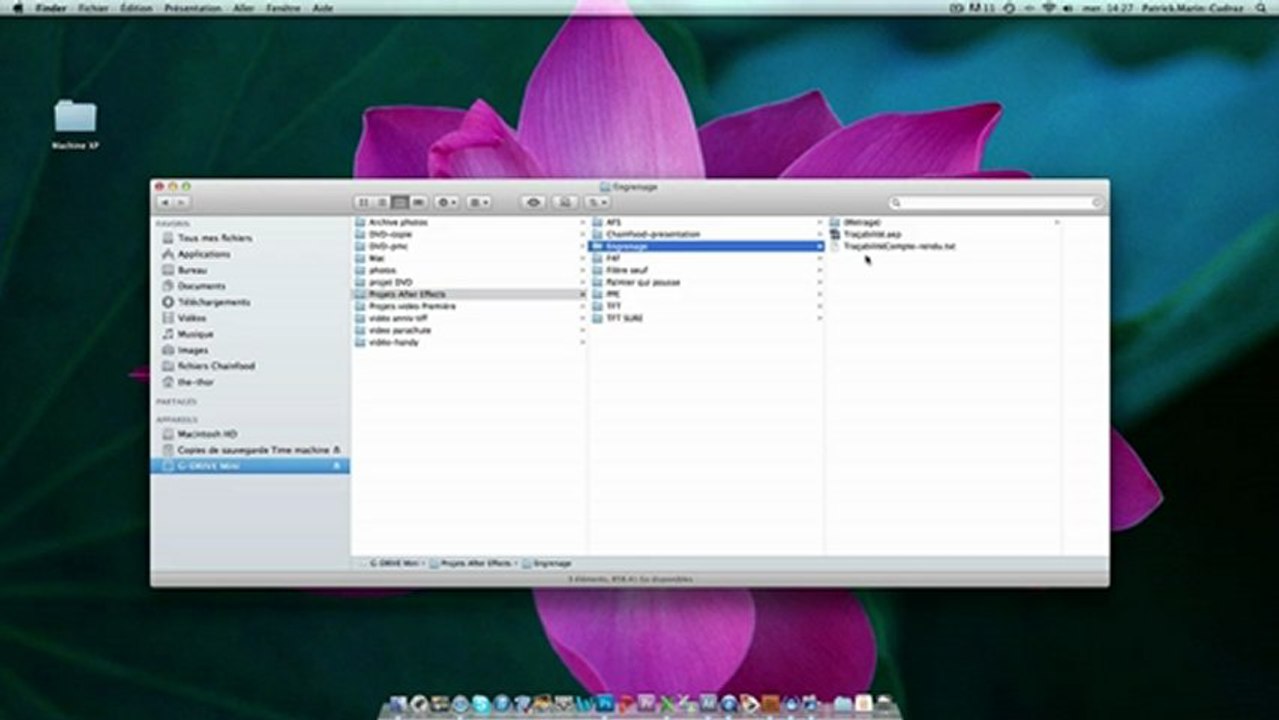Open the Aide menu

coord(323,7)
